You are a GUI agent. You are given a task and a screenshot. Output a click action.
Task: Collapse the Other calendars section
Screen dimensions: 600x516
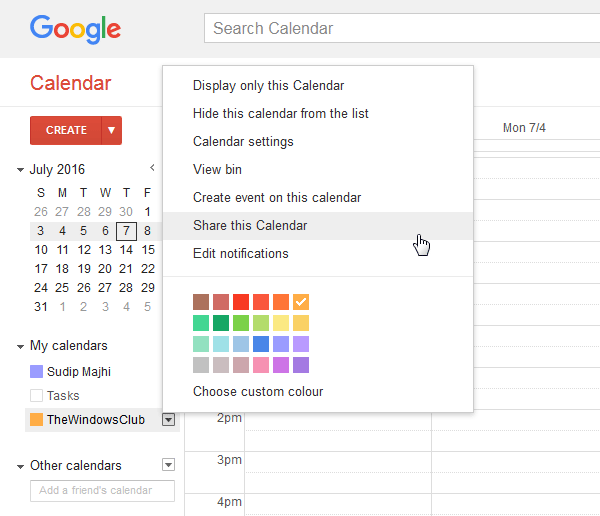click(20, 466)
